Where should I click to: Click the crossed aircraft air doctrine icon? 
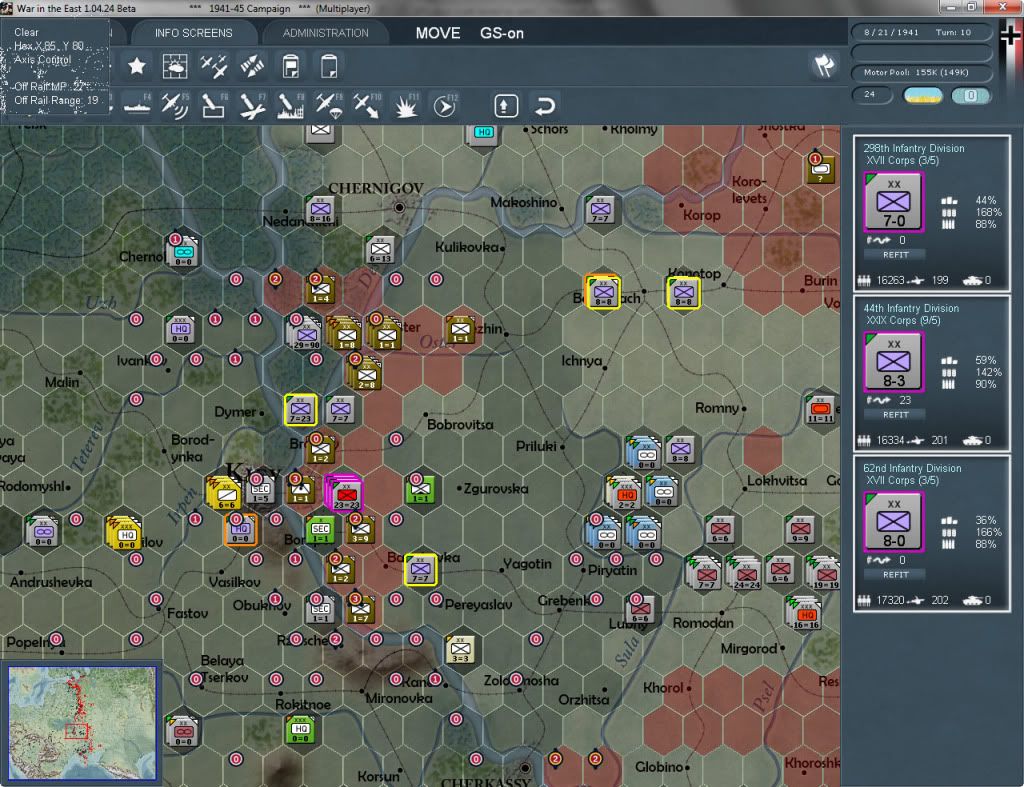[x=214, y=66]
